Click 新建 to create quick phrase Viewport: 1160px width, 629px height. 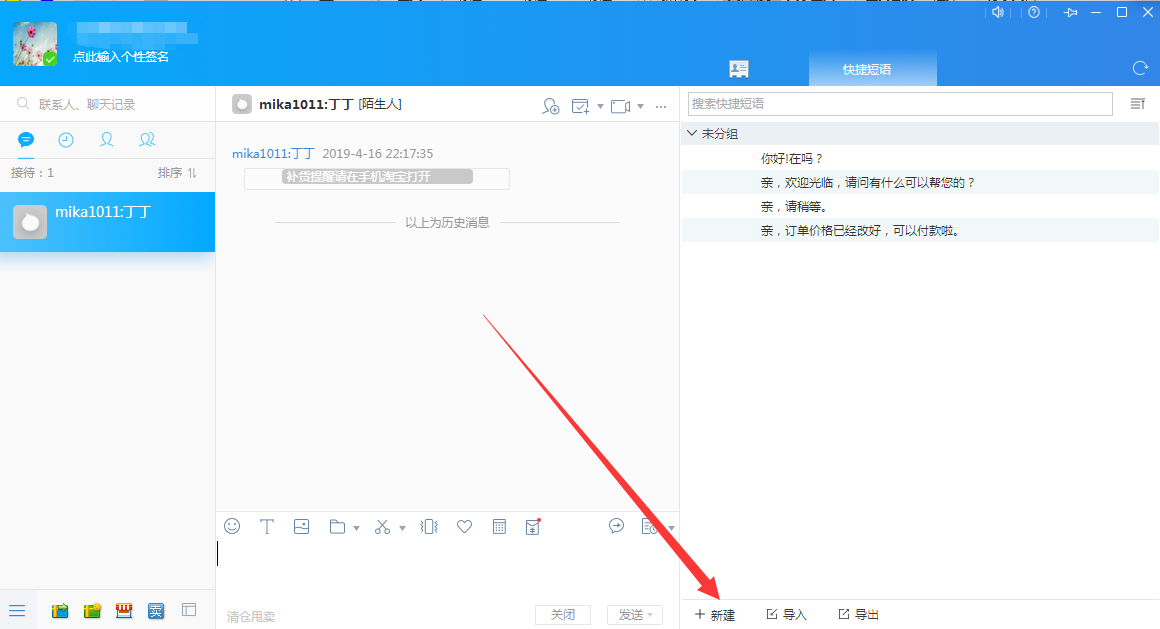pyautogui.click(x=715, y=615)
